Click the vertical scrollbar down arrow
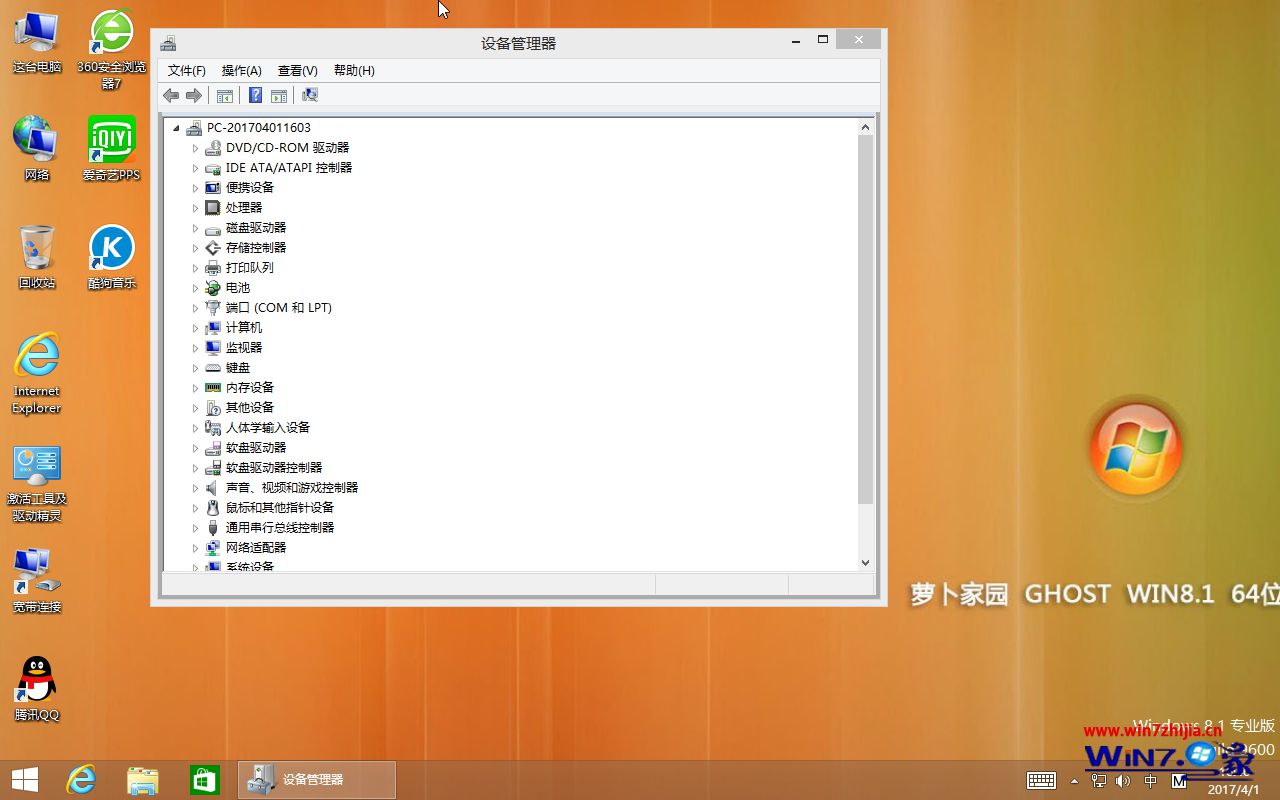This screenshot has height=800, width=1280. 865,562
